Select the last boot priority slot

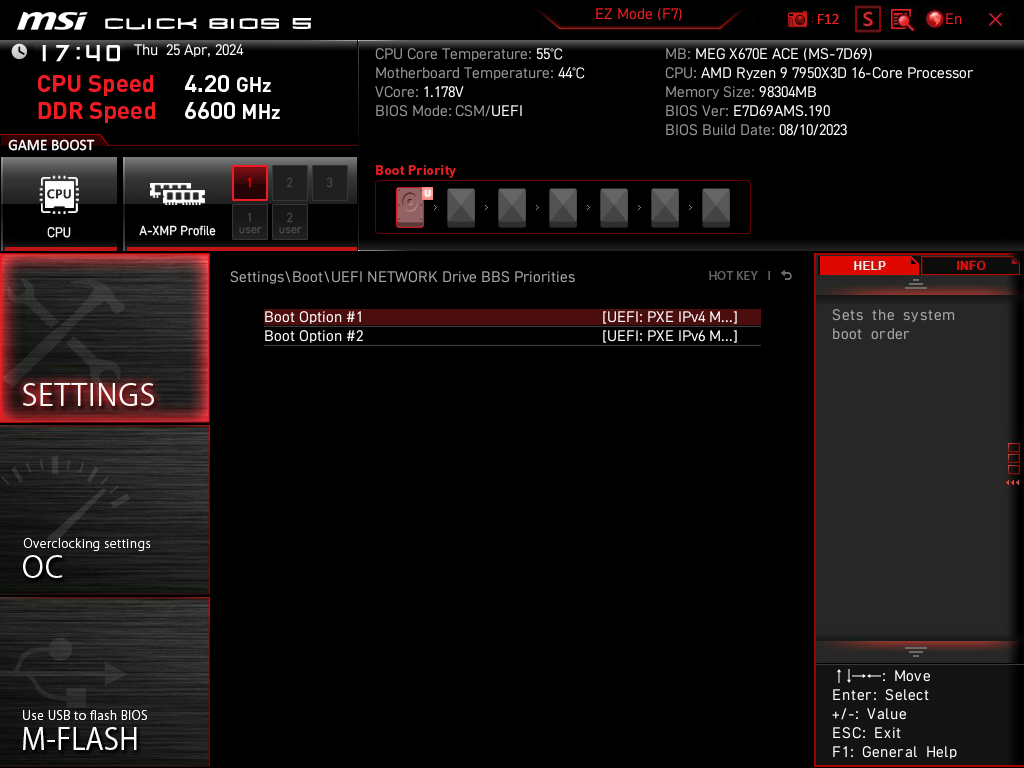(x=716, y=208)
